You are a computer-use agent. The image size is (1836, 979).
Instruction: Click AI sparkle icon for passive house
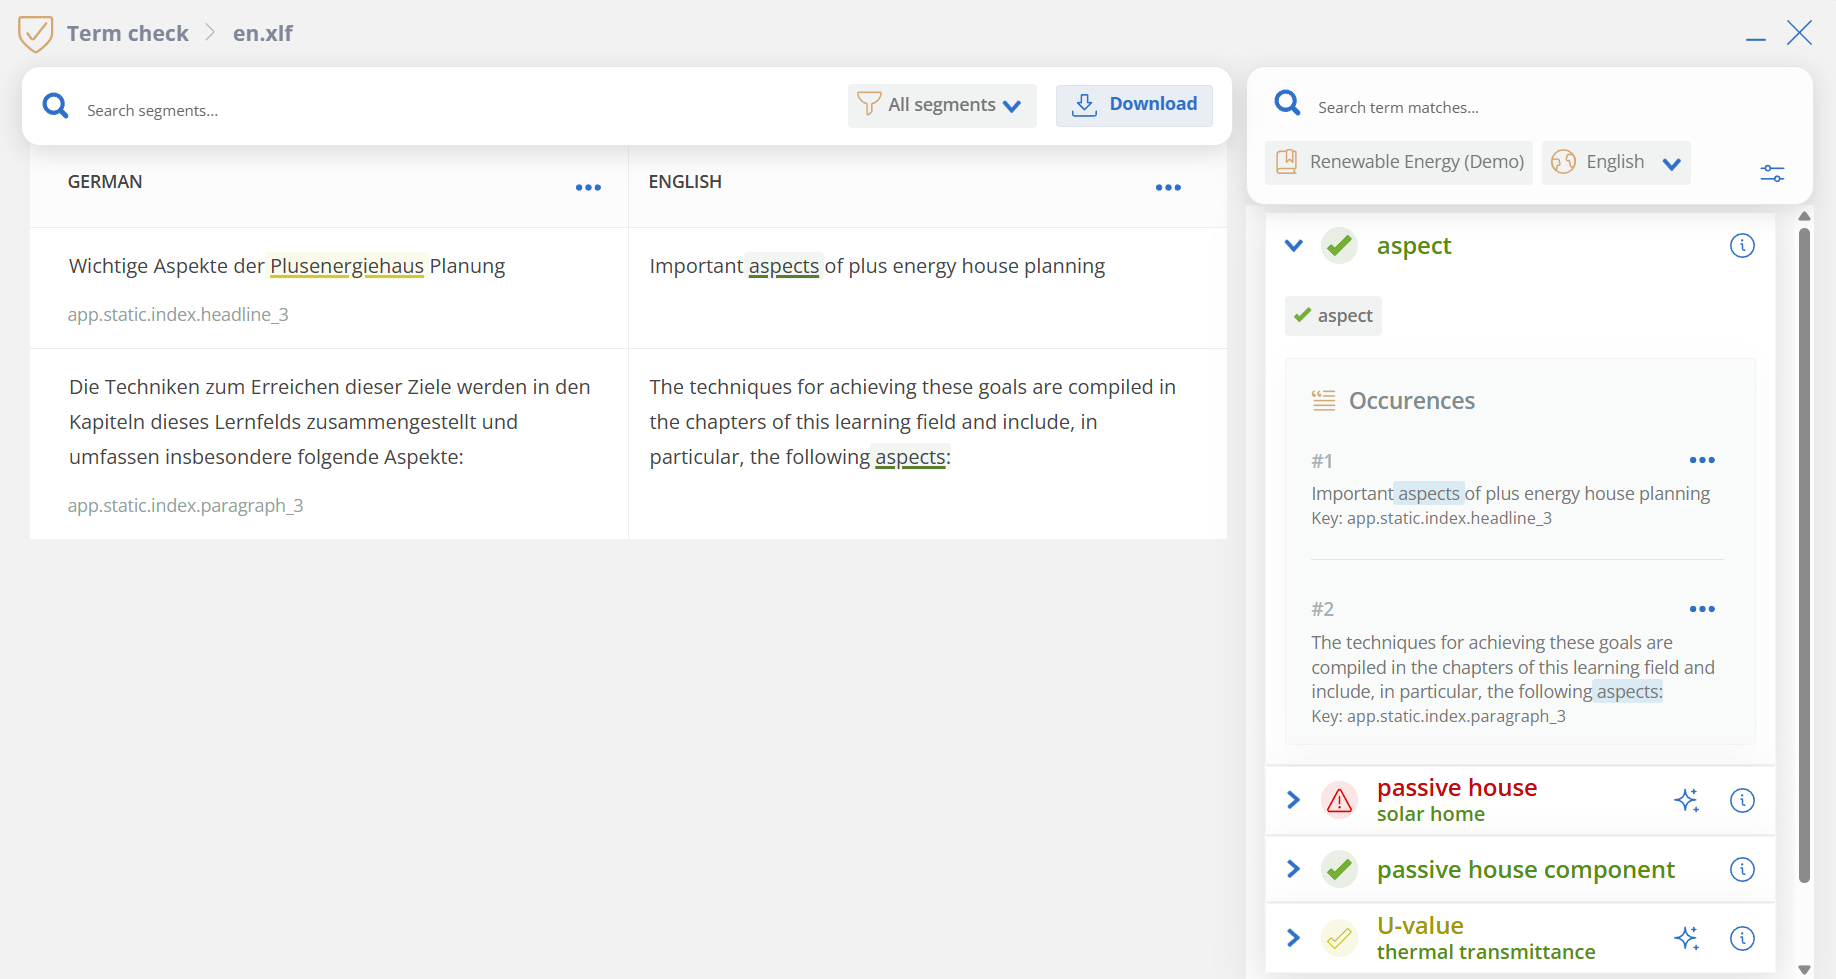coord(1687,800)
